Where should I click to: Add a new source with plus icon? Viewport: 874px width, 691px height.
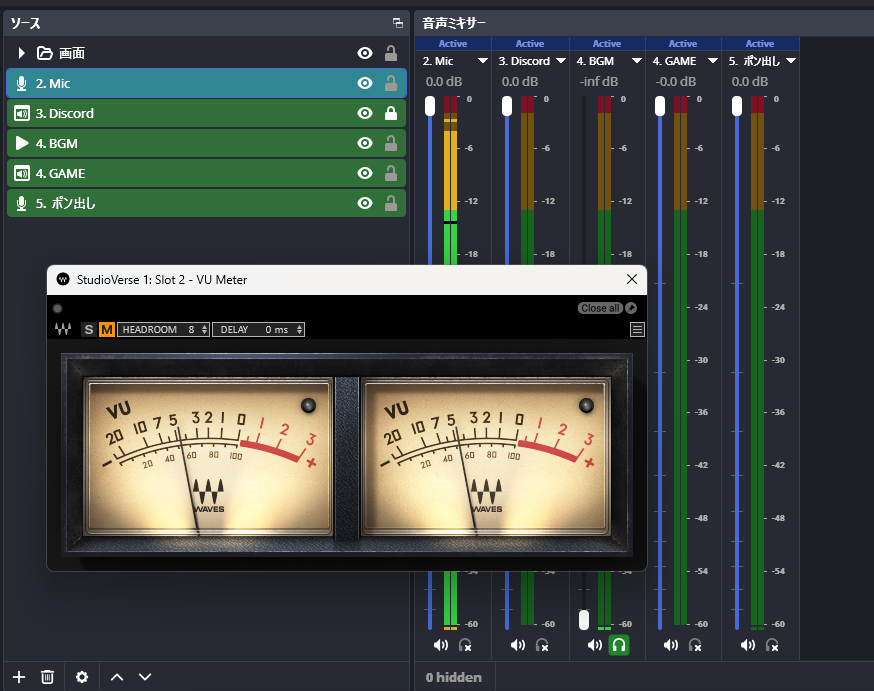(19, 677)
